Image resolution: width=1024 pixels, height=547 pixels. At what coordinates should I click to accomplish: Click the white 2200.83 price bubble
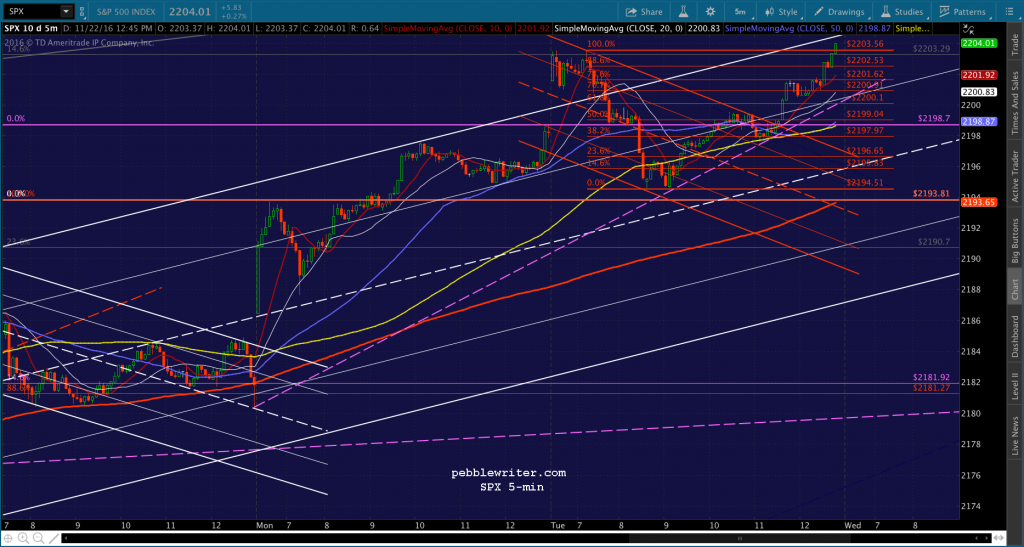point(979,92)
